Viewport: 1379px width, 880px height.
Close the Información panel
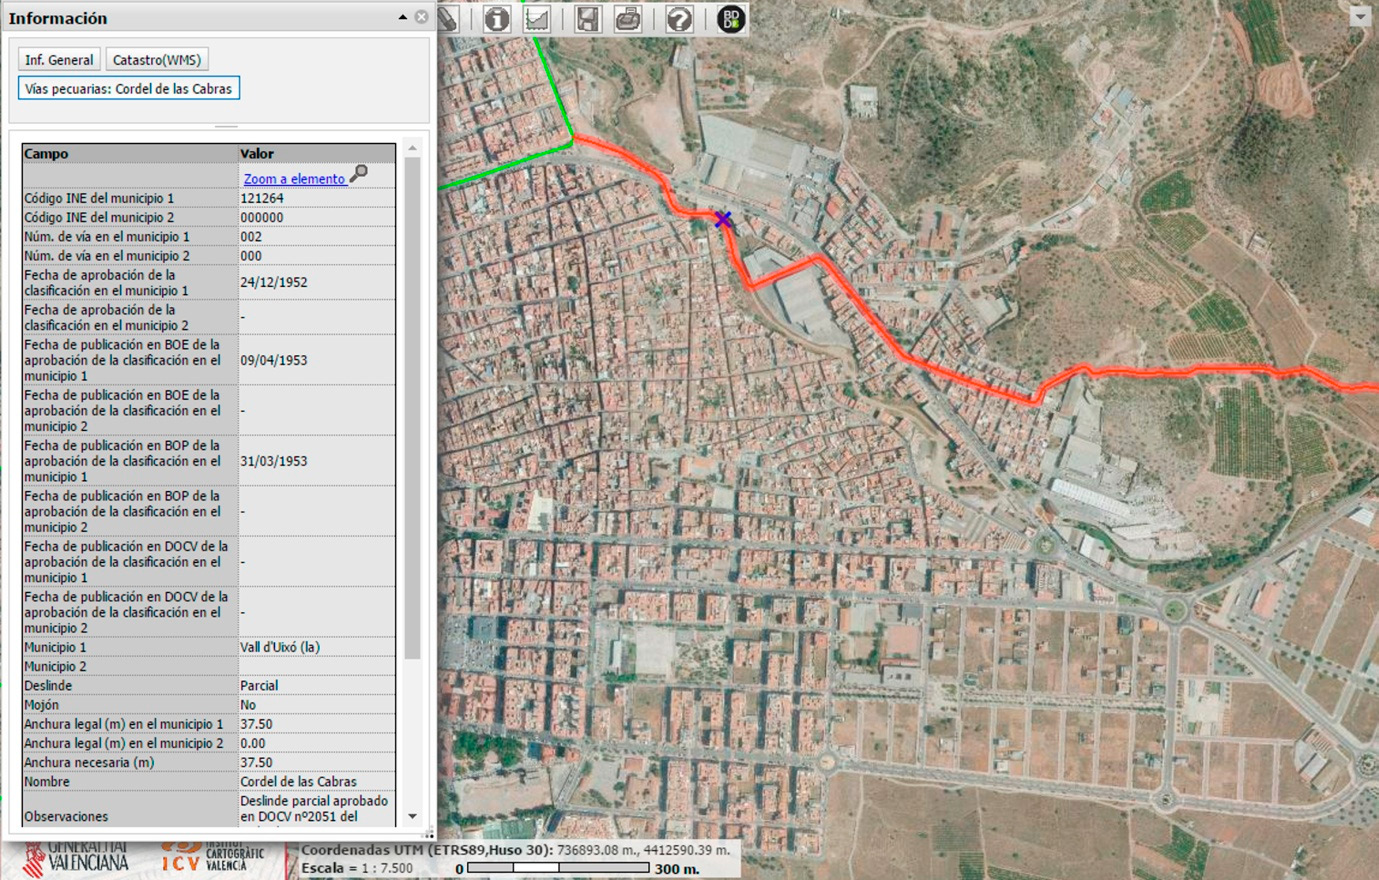[421, 17]
